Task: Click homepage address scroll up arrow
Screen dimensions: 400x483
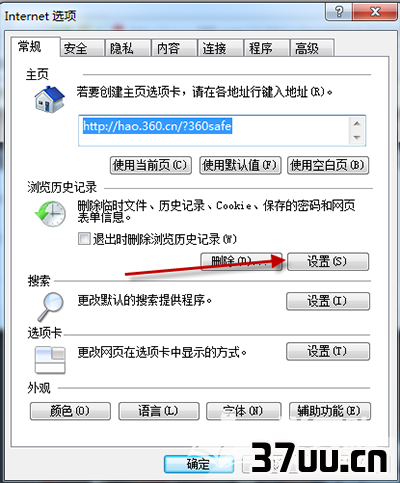Action: [x=357, y=124]
